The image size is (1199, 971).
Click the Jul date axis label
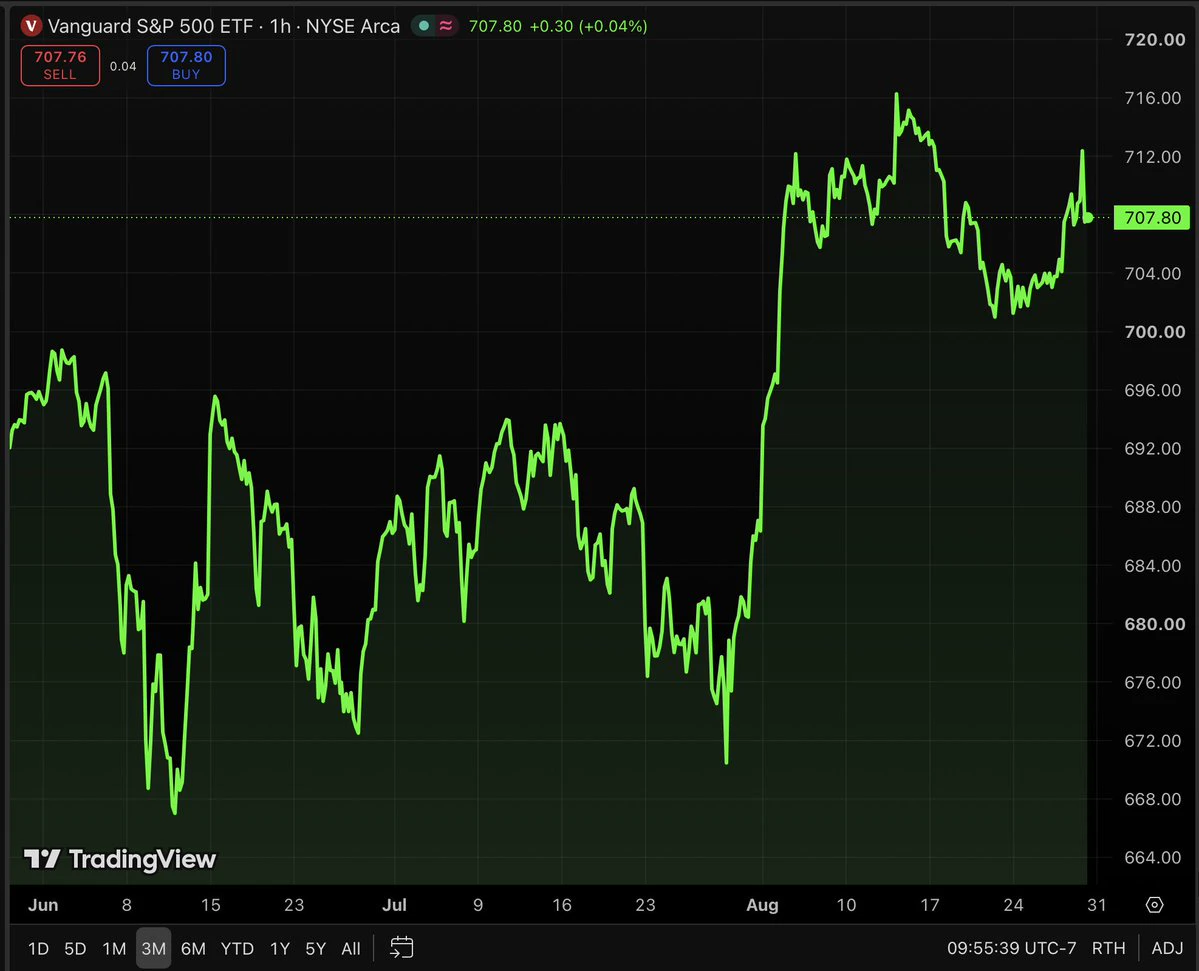pos(394,905)
